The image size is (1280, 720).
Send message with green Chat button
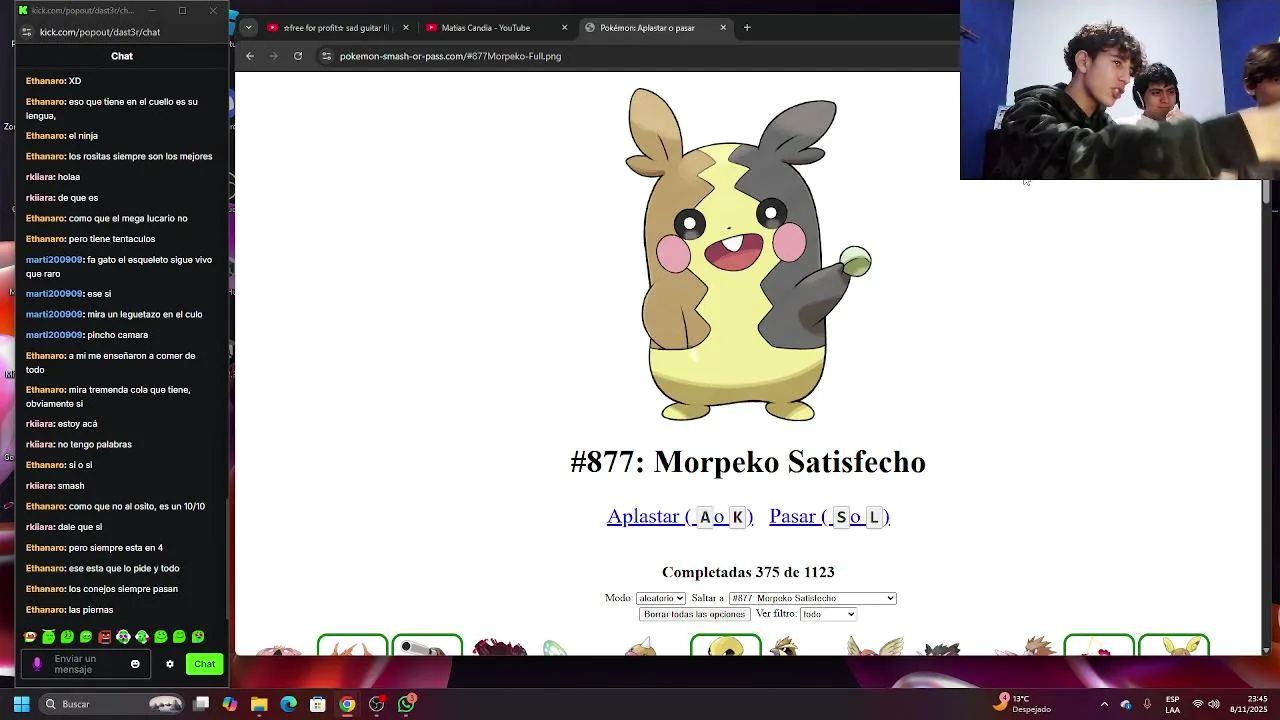coord(204,664)
